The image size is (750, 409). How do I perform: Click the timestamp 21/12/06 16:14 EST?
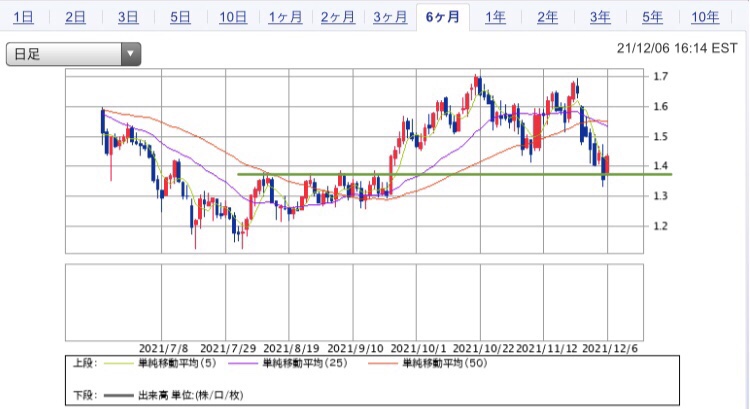677,48
